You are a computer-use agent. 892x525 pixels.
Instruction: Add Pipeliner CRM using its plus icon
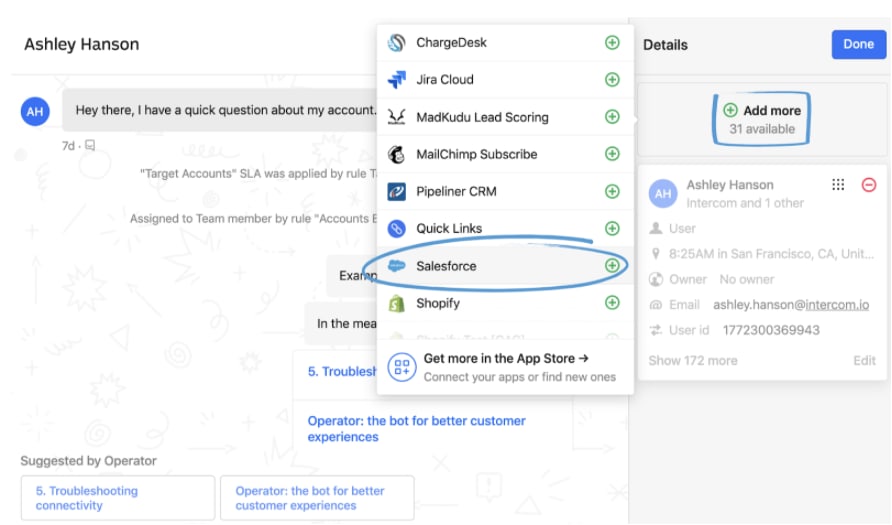point(612,191)
